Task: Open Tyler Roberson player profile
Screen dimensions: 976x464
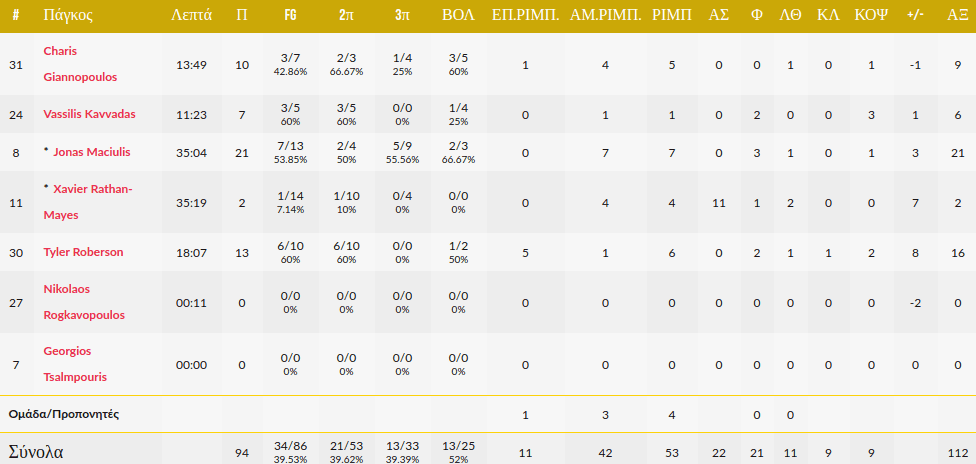Action: coord(85,252)
